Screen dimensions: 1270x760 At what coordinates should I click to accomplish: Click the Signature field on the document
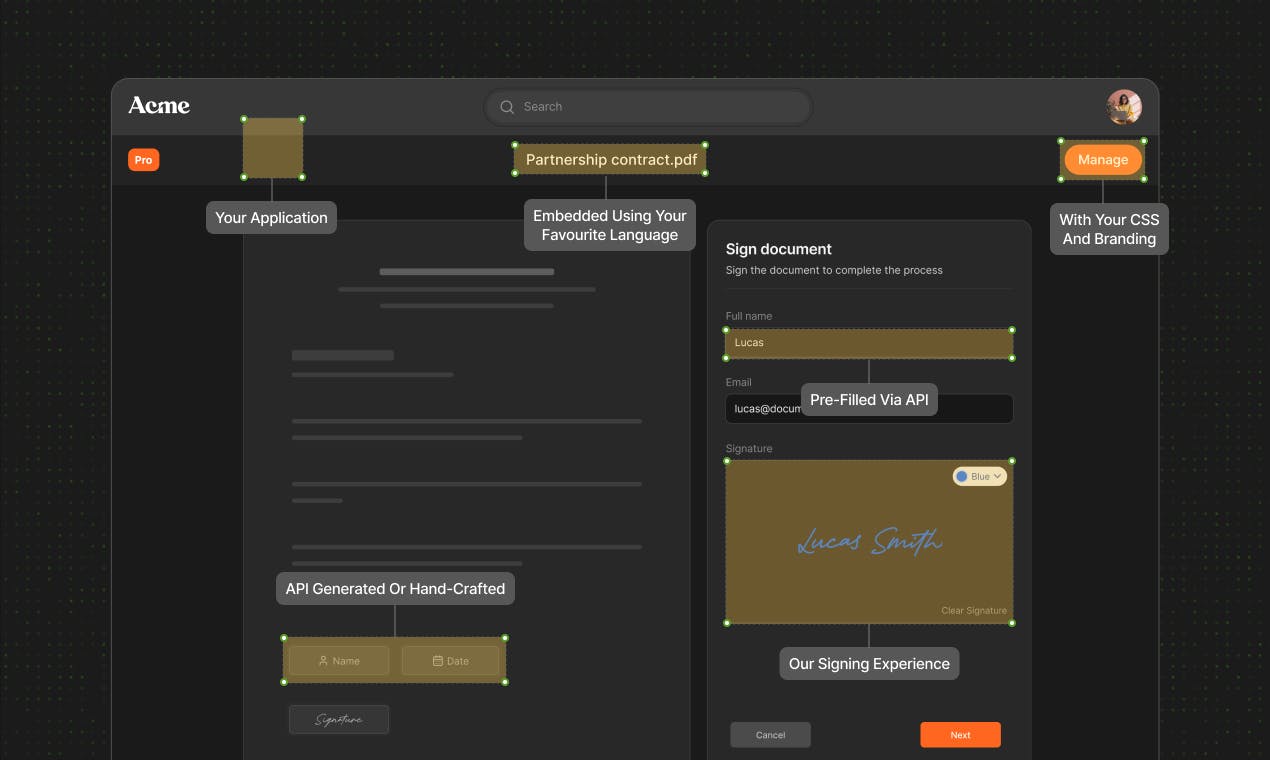coord(339,720)
